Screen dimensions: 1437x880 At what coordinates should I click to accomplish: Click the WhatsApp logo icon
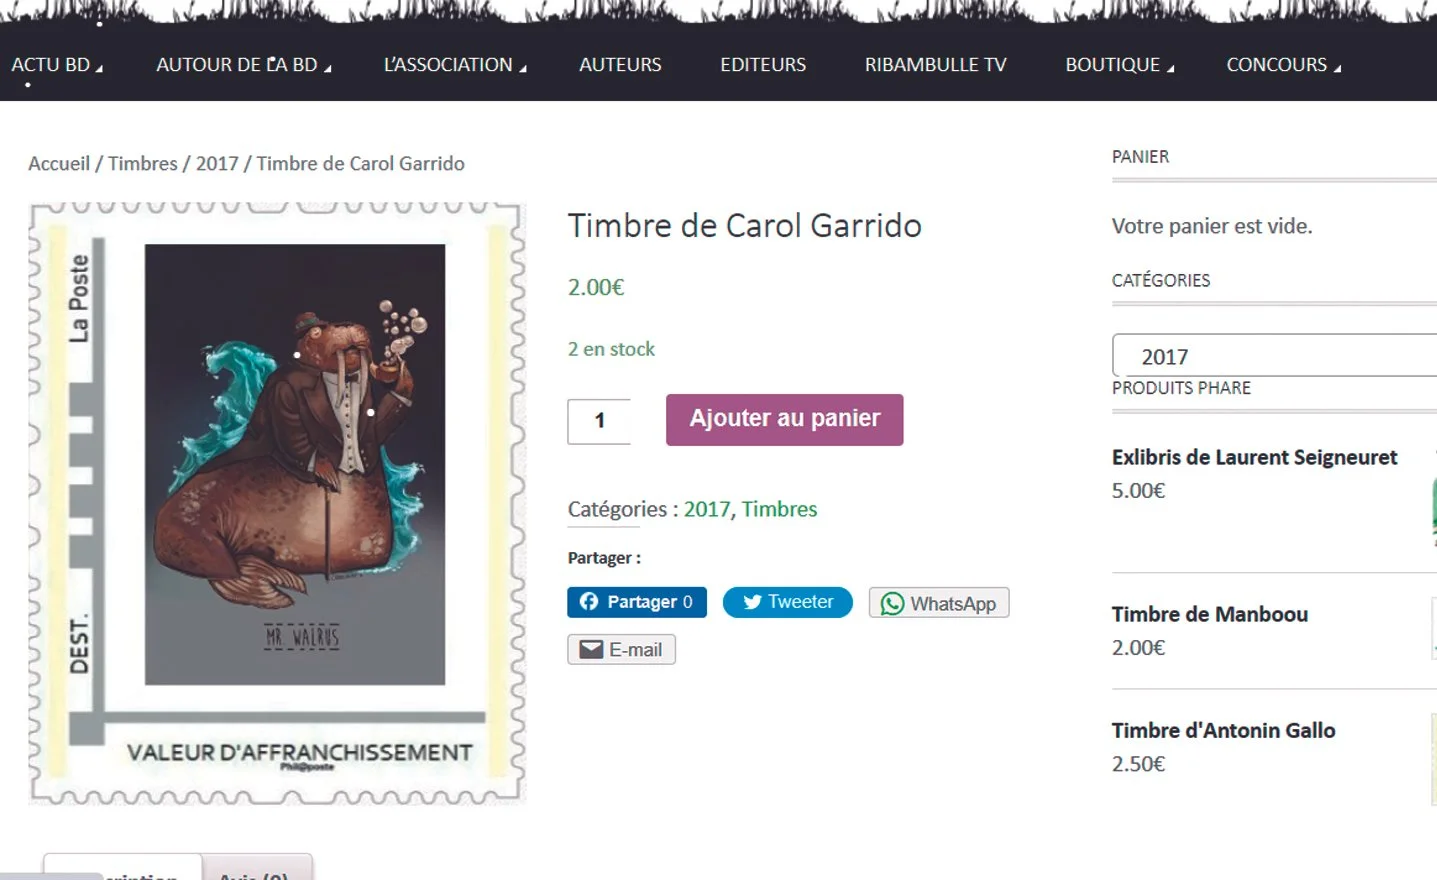892,603
